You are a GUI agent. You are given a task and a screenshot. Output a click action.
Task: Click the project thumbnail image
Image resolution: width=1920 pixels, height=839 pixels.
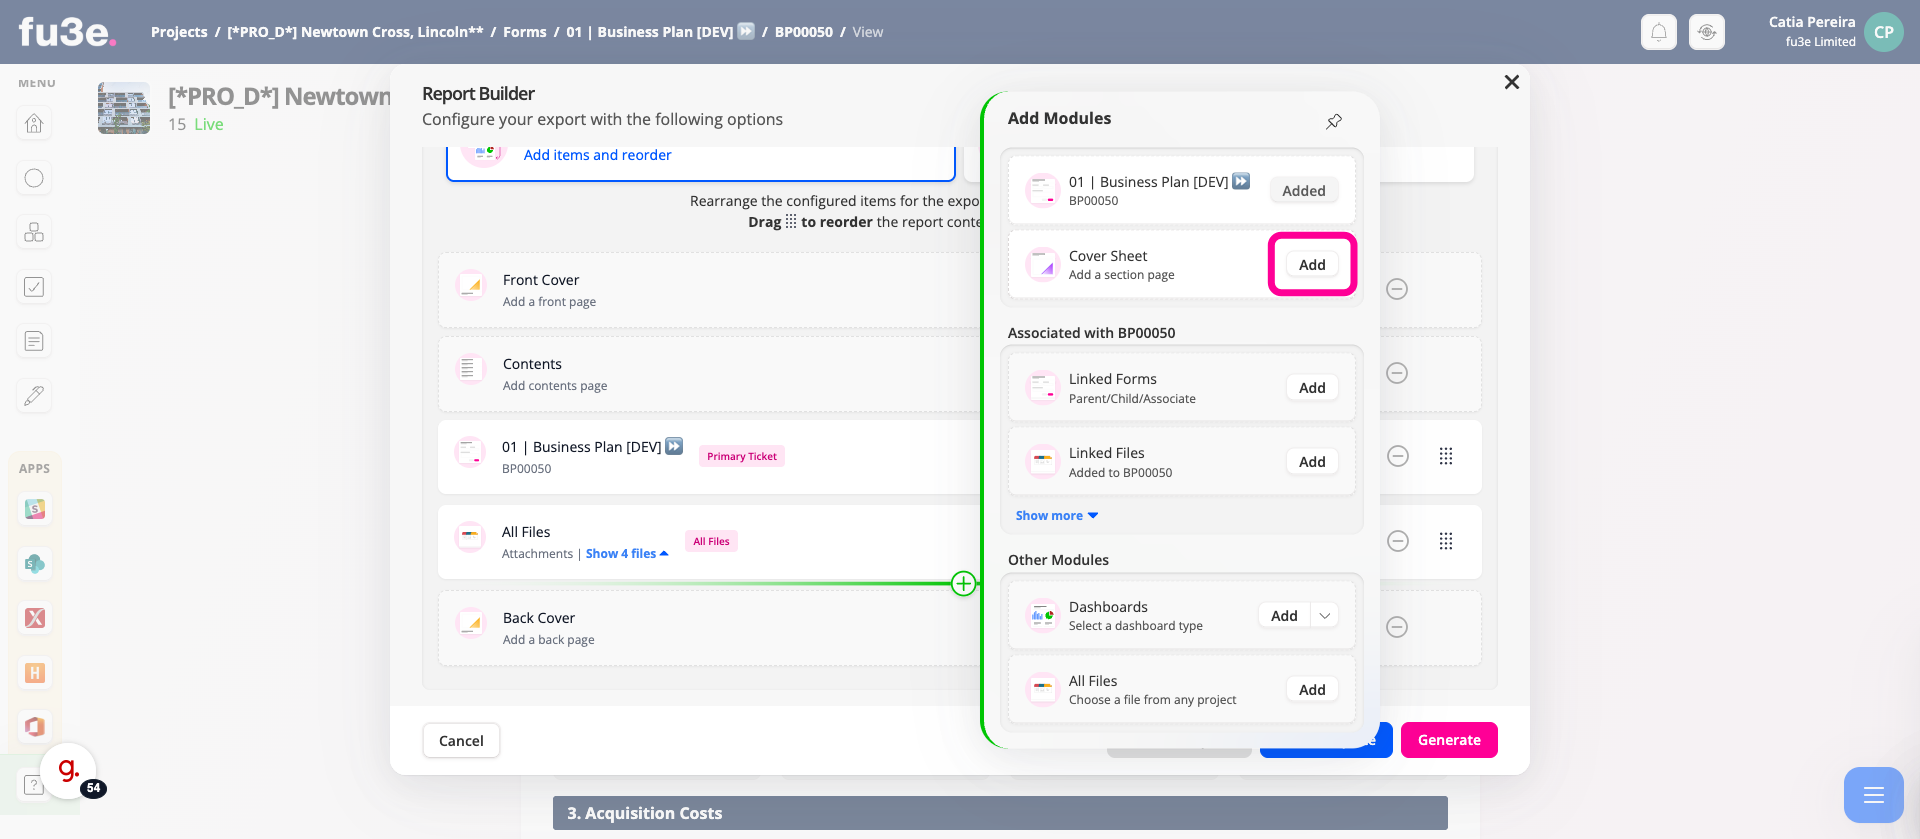click(x=124, y=108)
